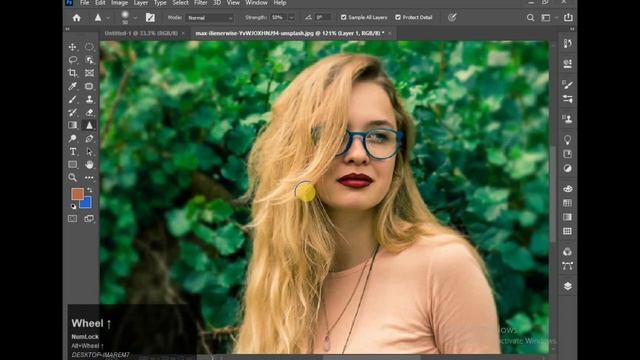The height and width of the screenshot is (360, 640).
Task: Select the Eraser tool
Action: click(89, 112)
